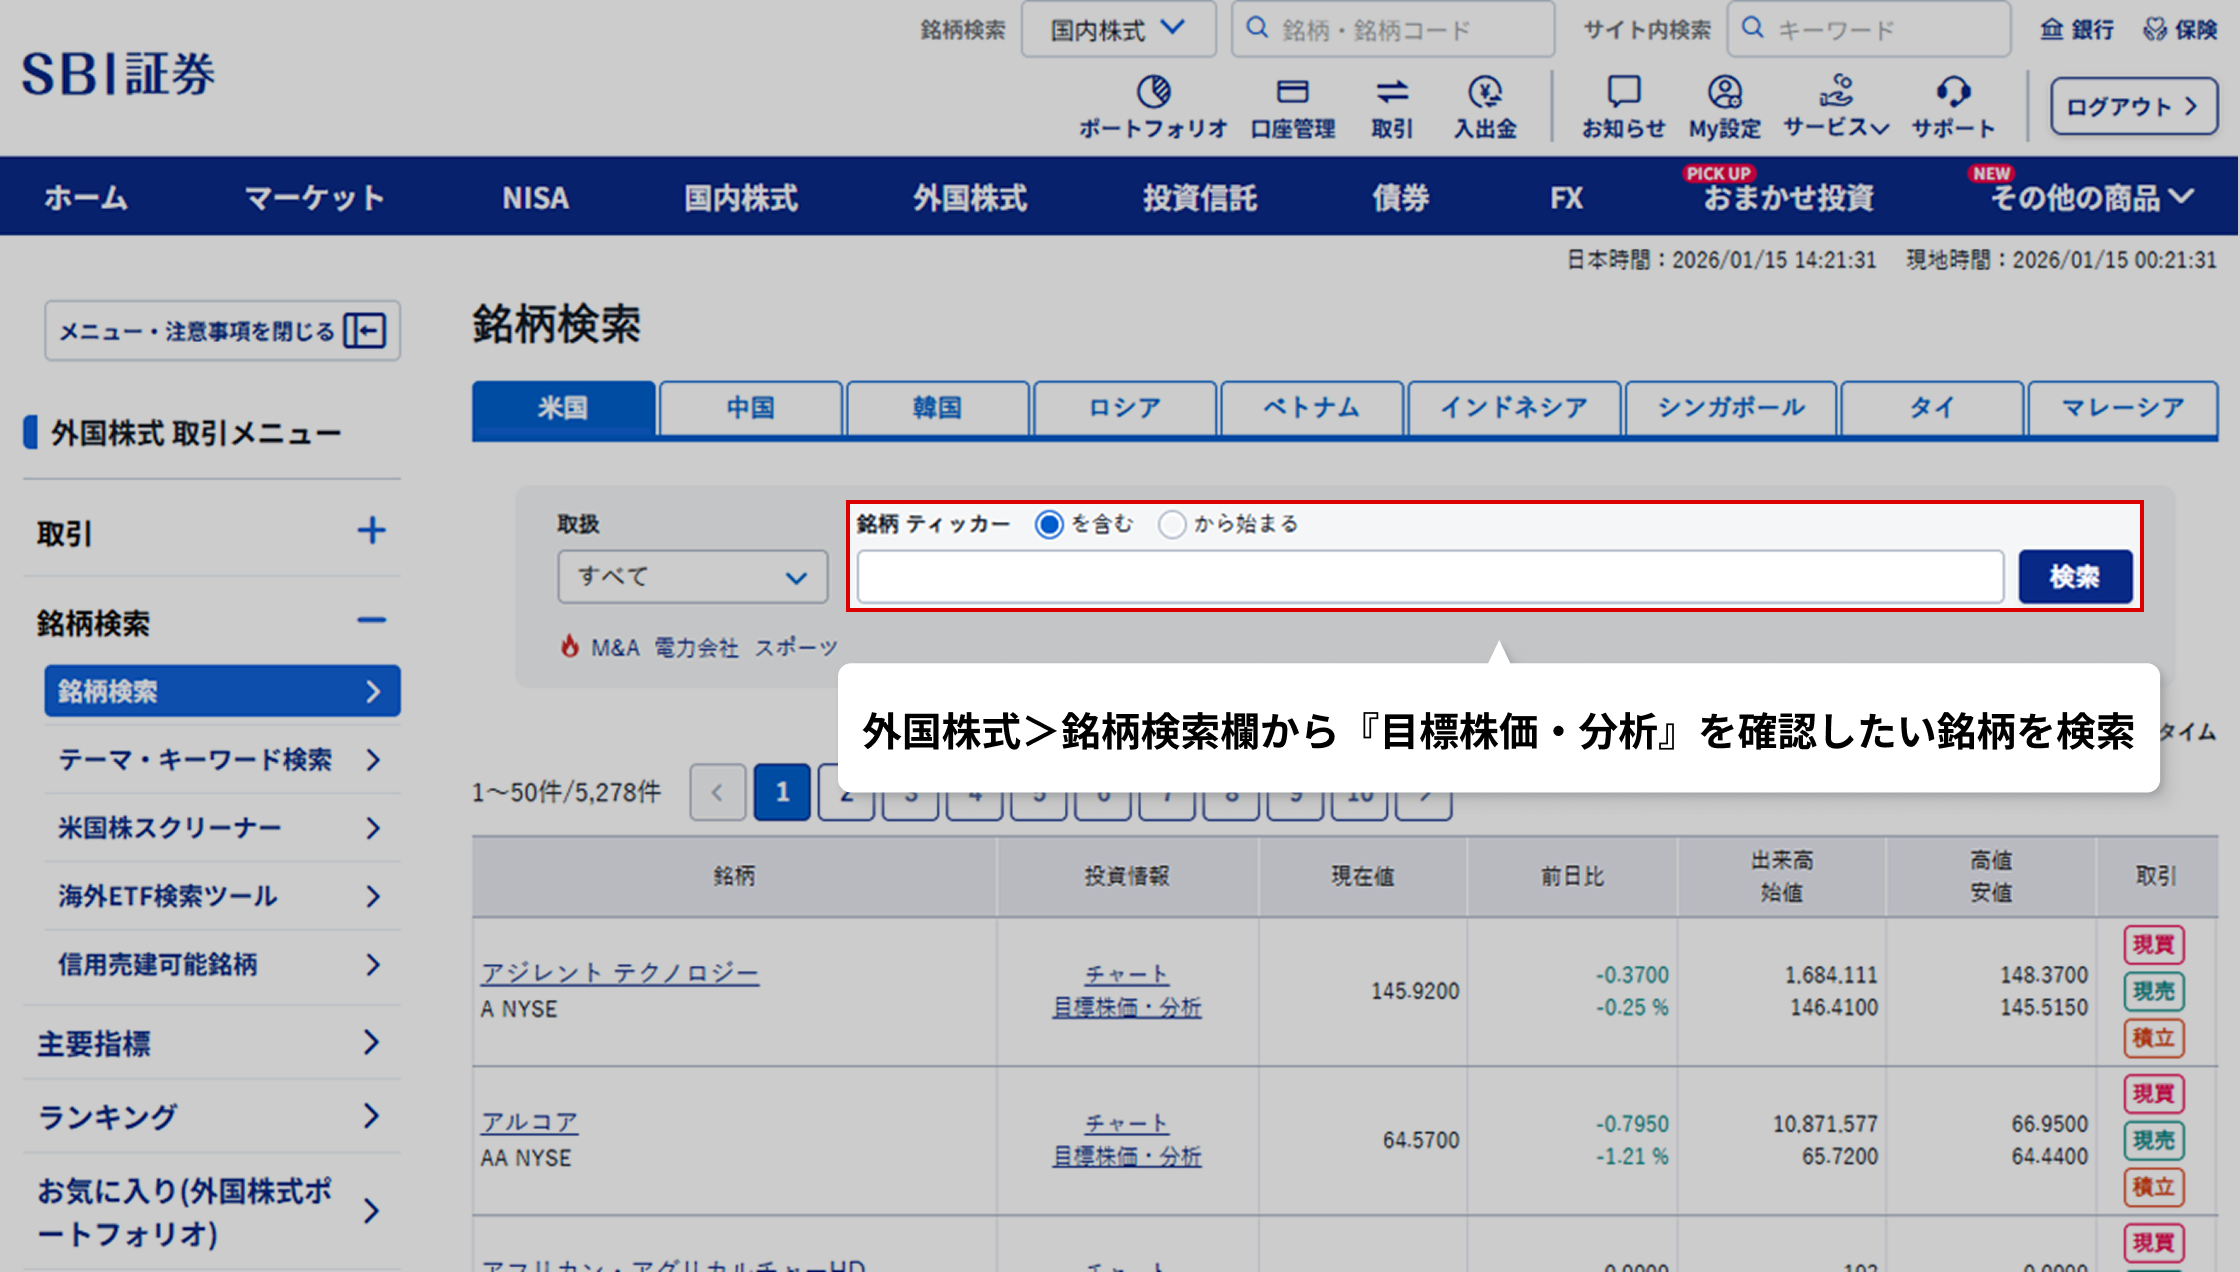Viewport: 2240px width, 1272px height.
Task: Switch to the 中国 country tab
Action: (x=750, y=408)
